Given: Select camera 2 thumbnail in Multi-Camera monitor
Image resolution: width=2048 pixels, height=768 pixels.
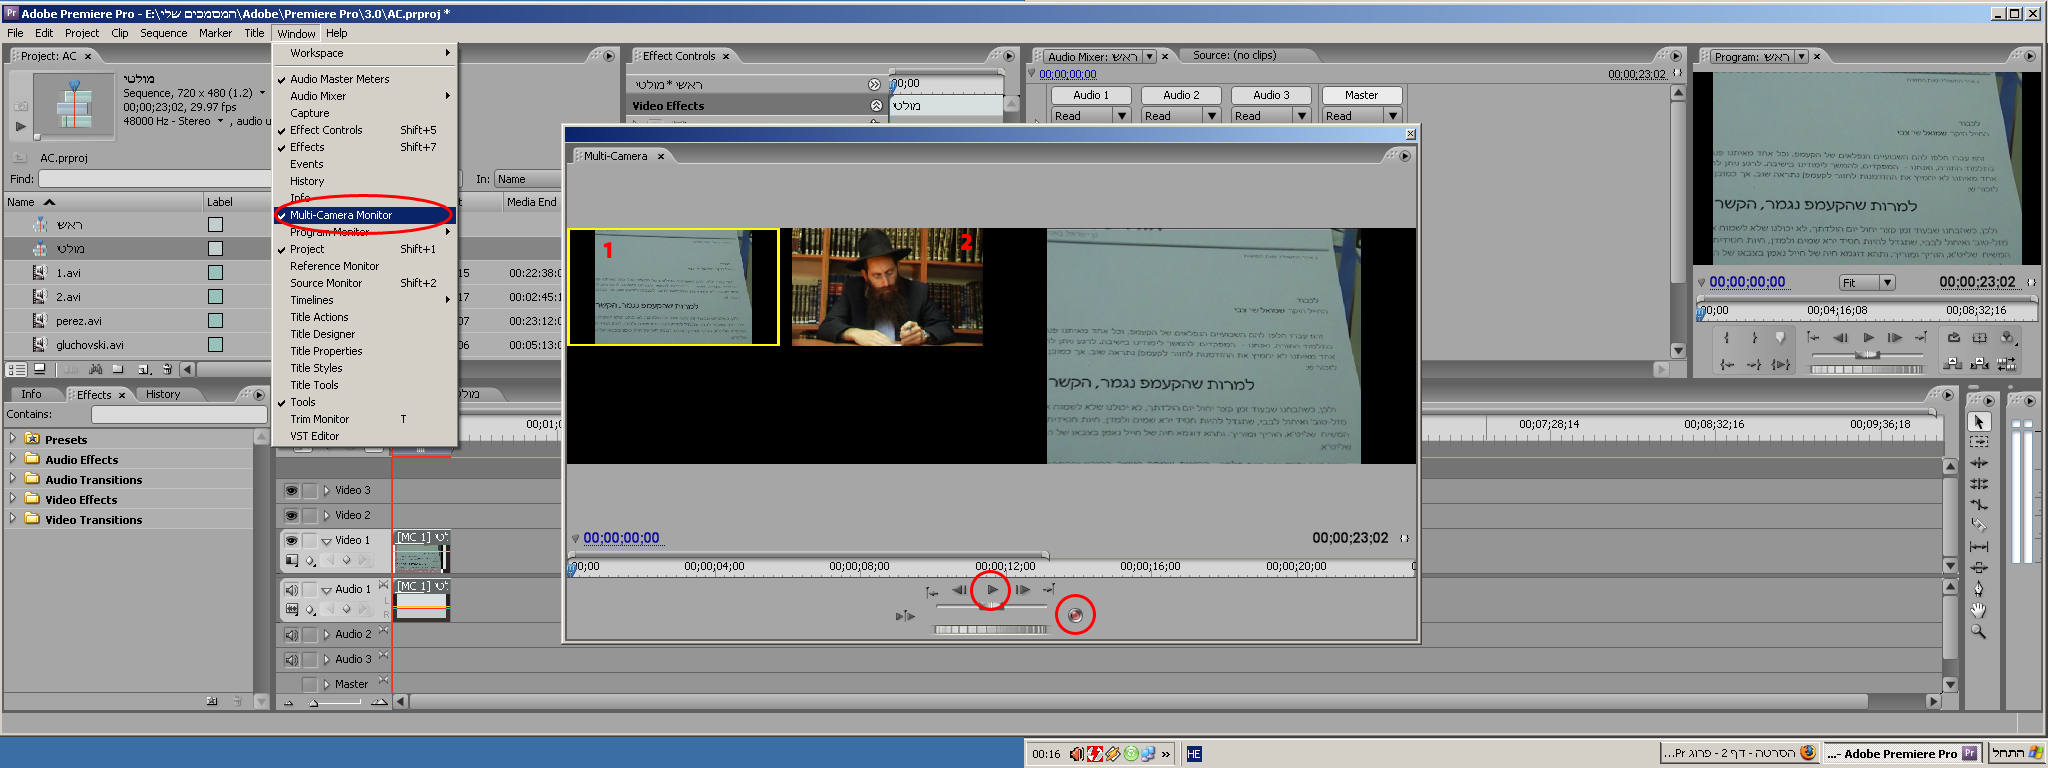Looking at the screenshot, I should coord(887,287).
